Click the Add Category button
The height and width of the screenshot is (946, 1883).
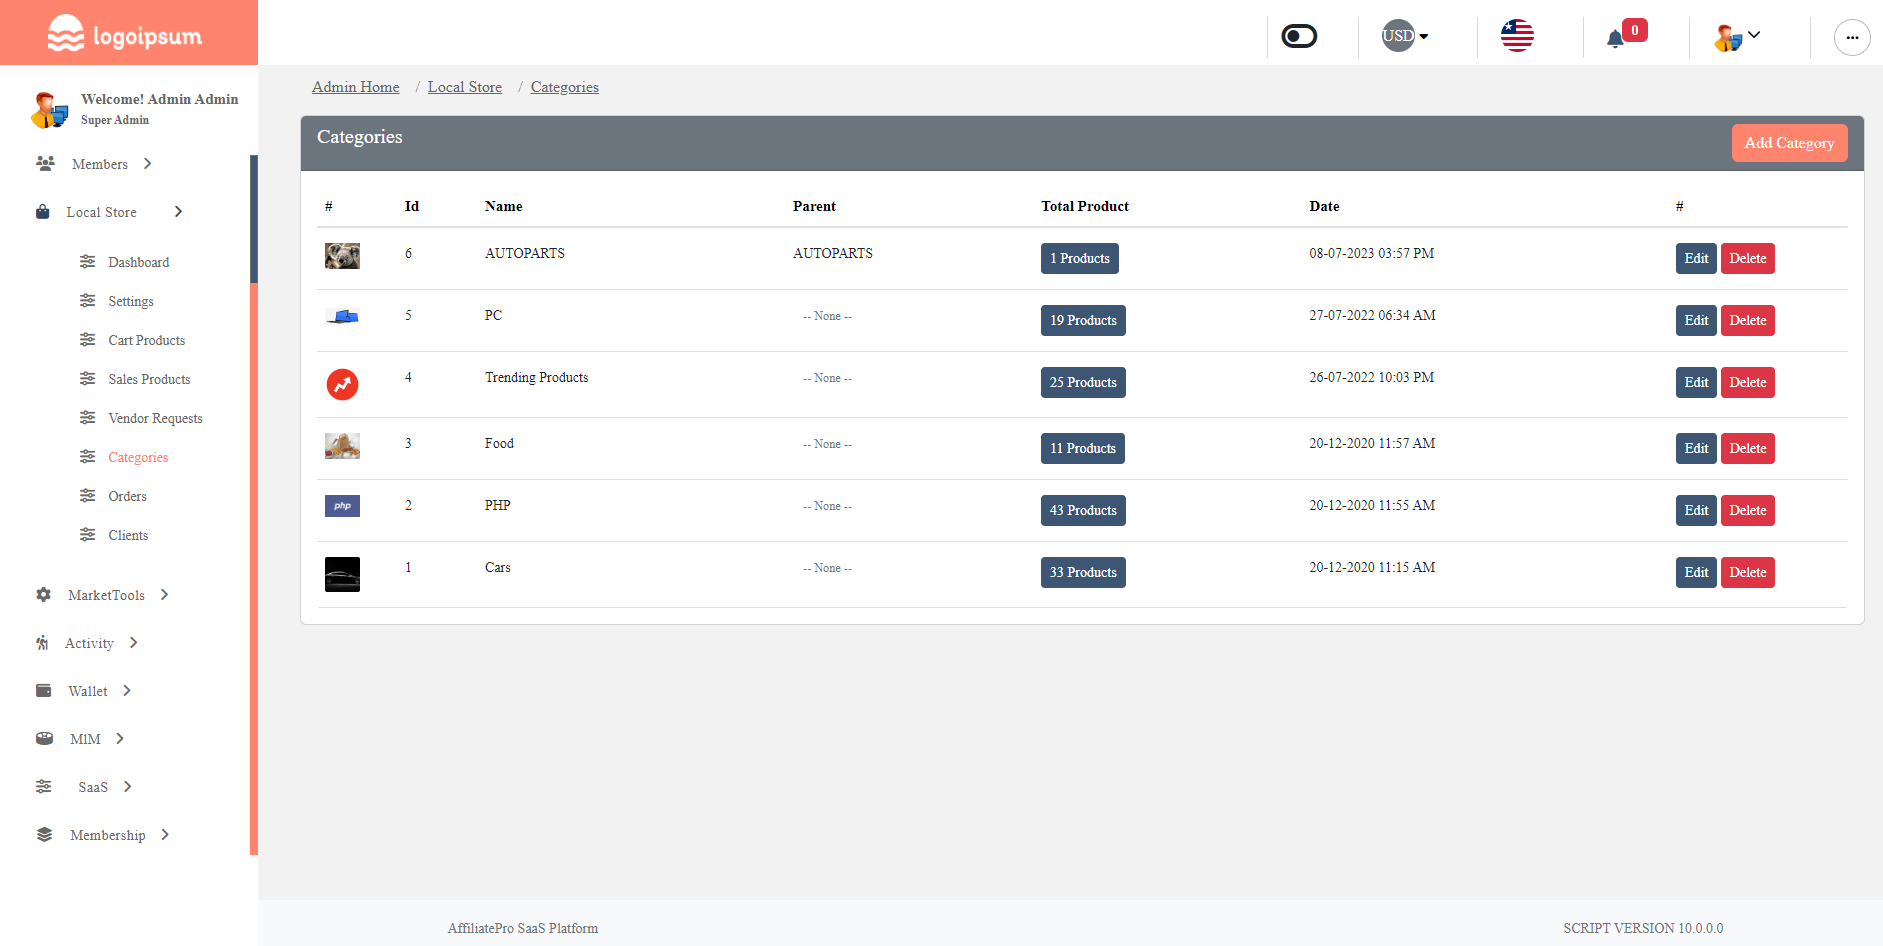coord(1789,142)
